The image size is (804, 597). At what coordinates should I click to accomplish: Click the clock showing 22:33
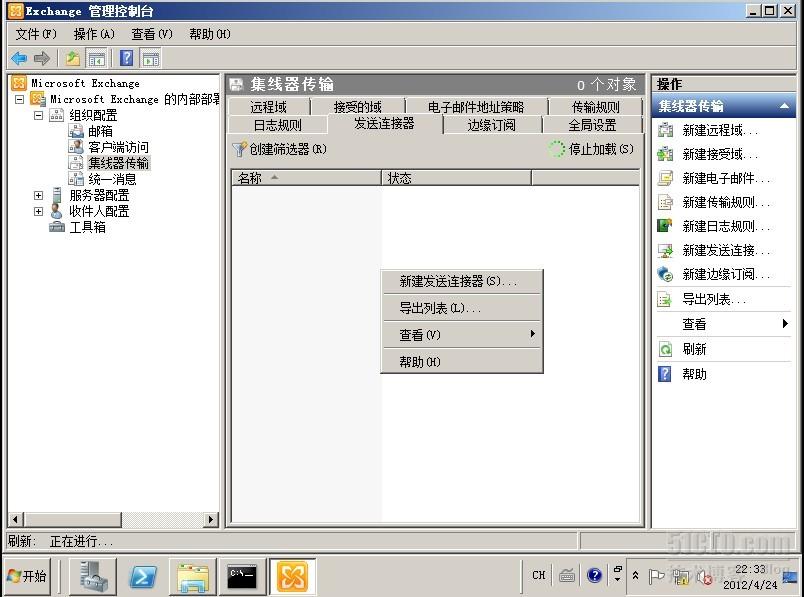750,569
